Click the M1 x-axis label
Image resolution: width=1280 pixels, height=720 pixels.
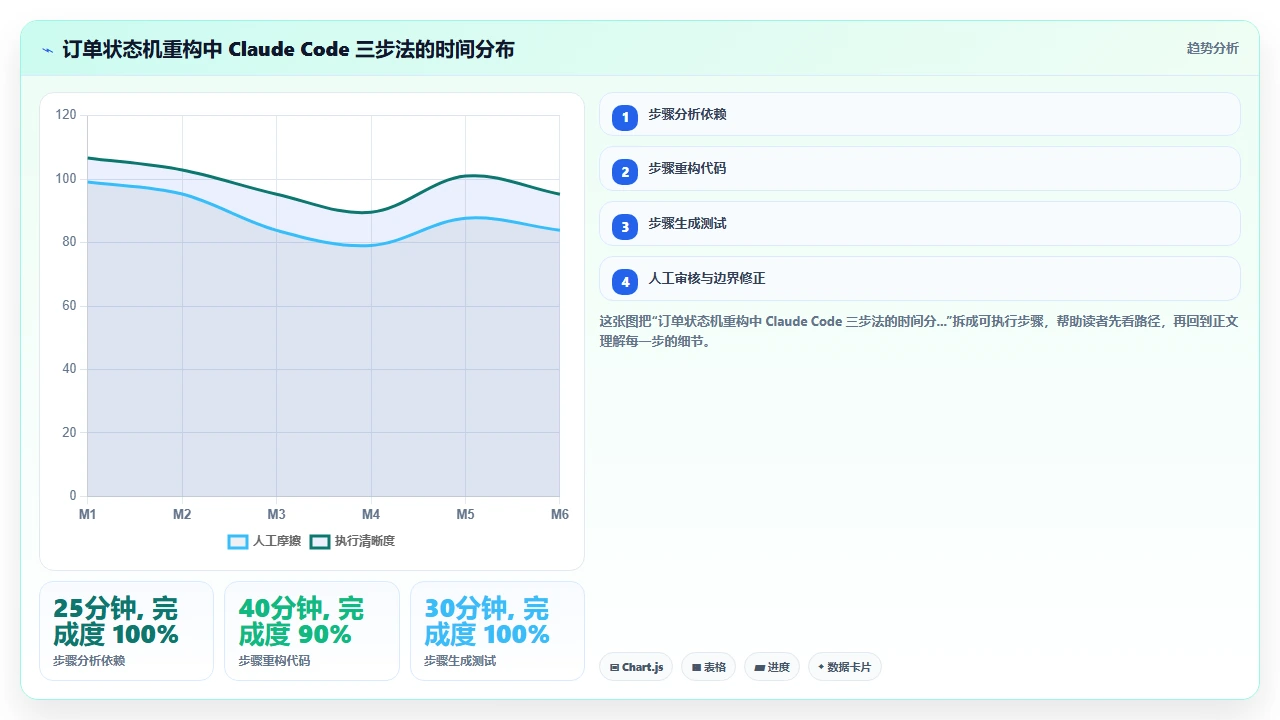(88, 514)
